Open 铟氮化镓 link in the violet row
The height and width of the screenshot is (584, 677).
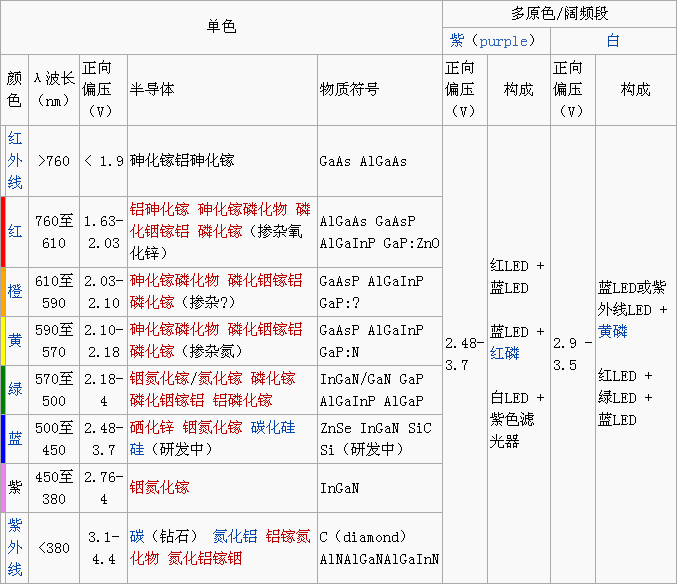159,488
